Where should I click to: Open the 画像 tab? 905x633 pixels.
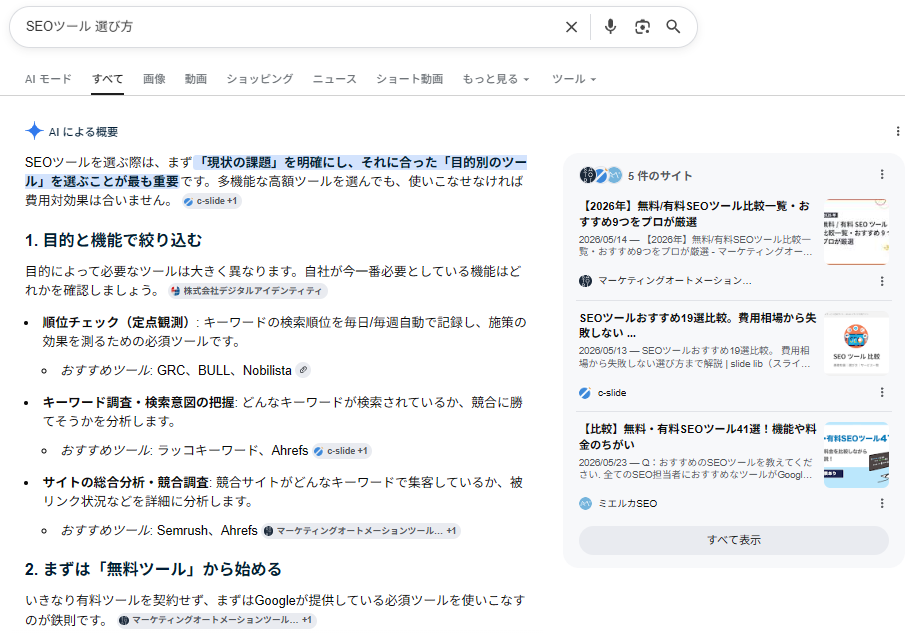coord(154,79)
